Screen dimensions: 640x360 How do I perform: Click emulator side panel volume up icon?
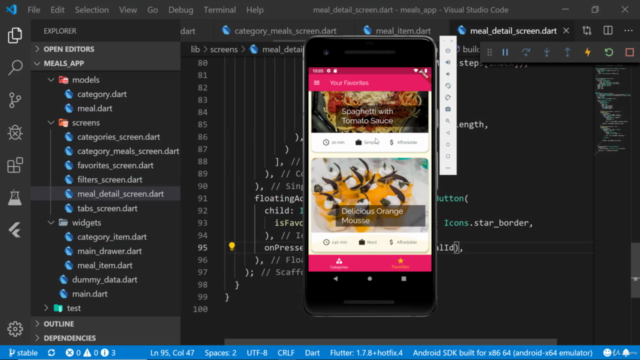(x=448, y=62)
